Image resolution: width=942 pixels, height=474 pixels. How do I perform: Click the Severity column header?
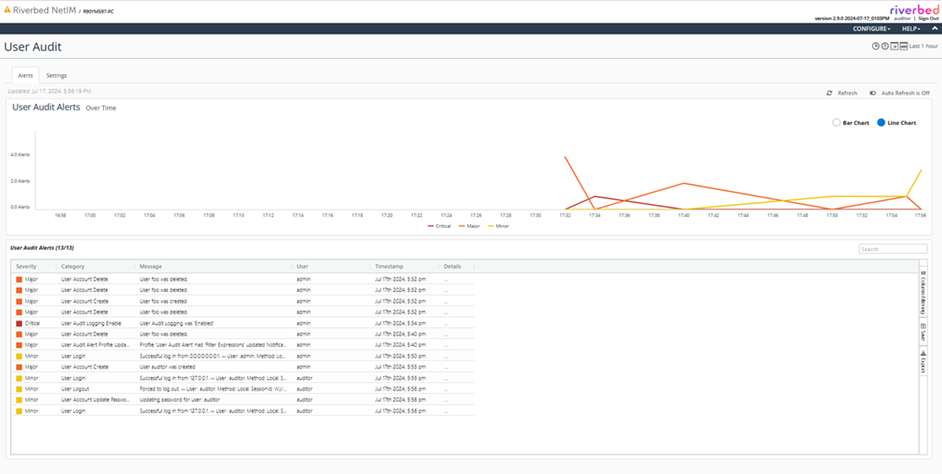coord(27,267)
